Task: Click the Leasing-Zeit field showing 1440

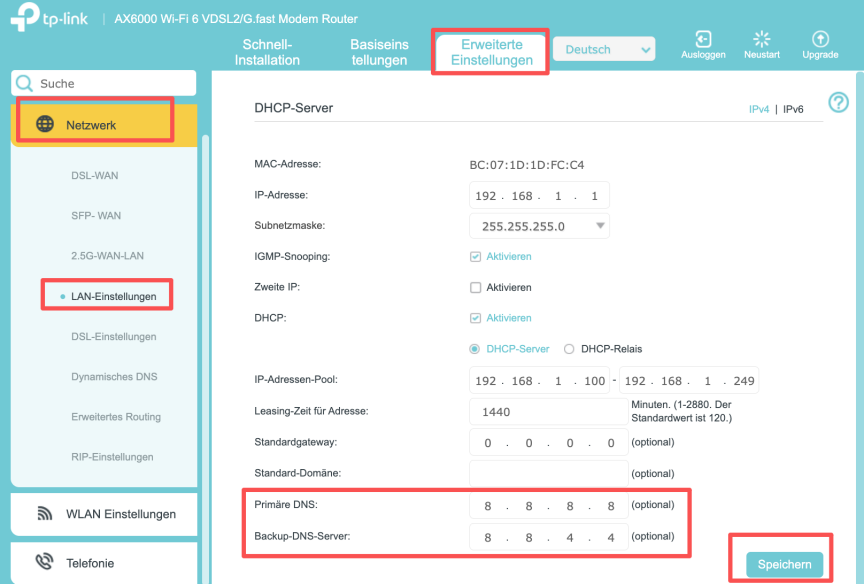Action: (x=548, y=412)
